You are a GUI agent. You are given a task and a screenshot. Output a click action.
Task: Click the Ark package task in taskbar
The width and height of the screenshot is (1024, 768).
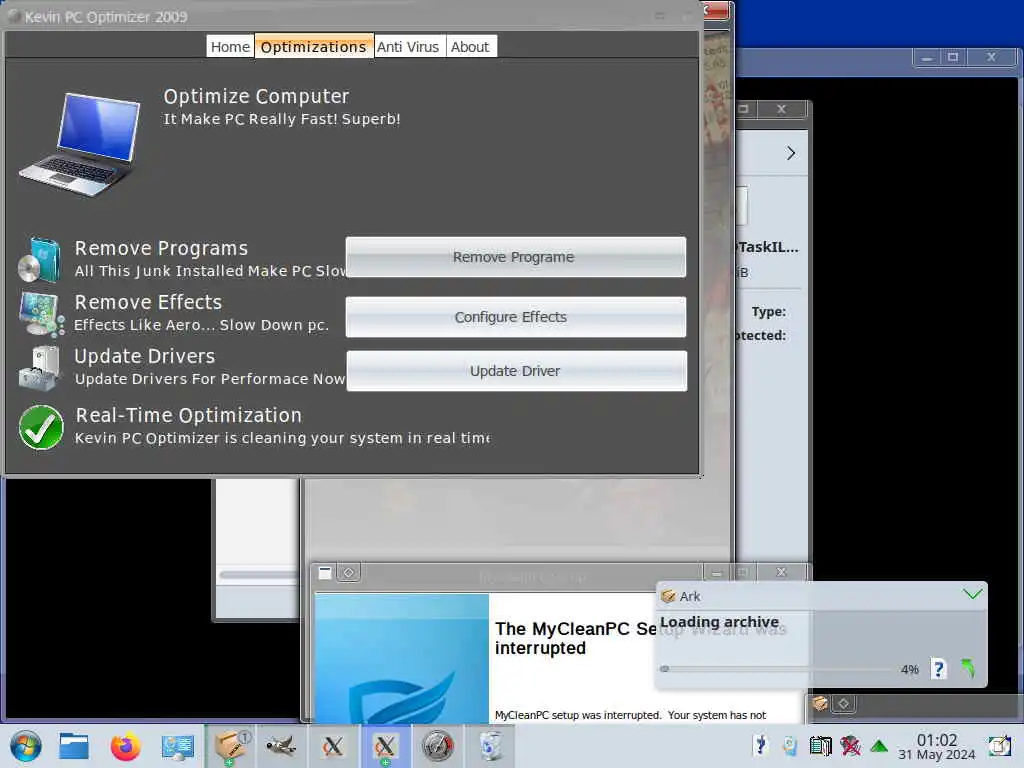230,746
